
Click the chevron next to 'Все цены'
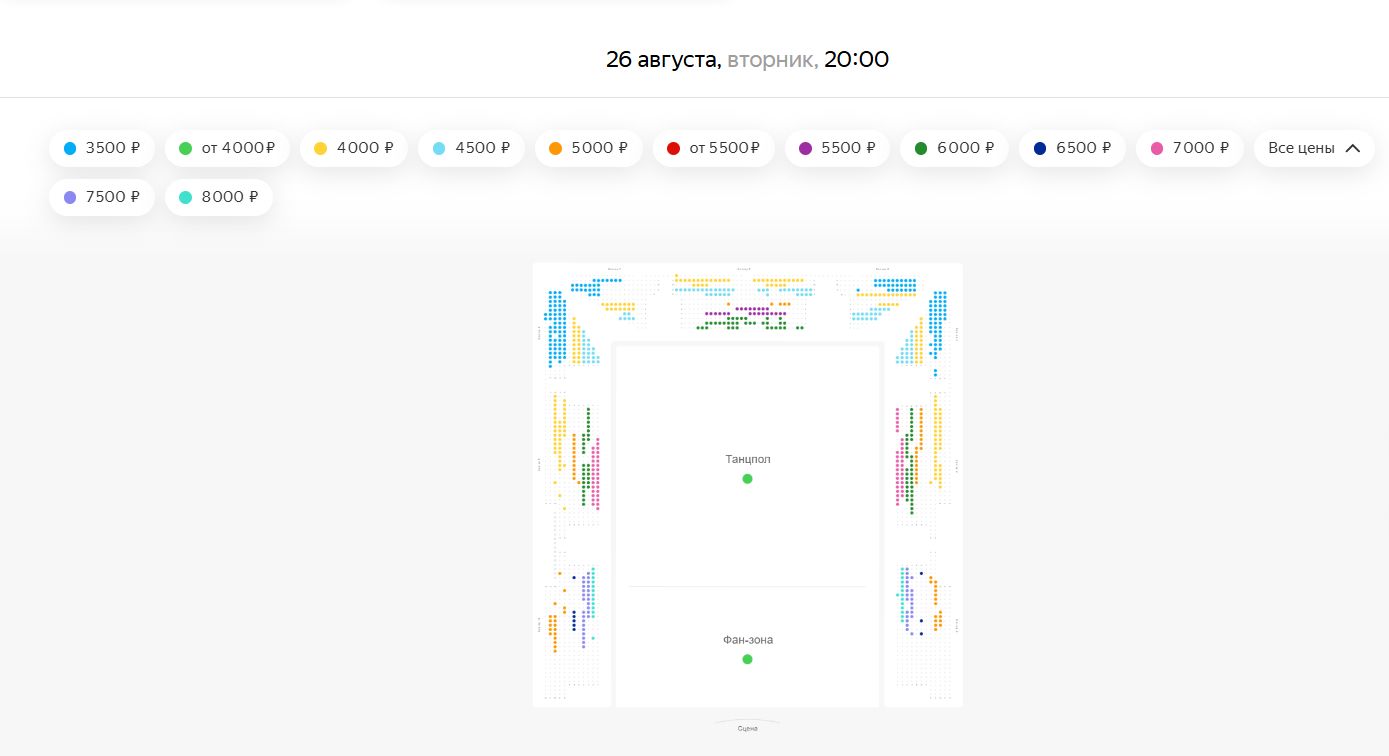point(1353,148)
